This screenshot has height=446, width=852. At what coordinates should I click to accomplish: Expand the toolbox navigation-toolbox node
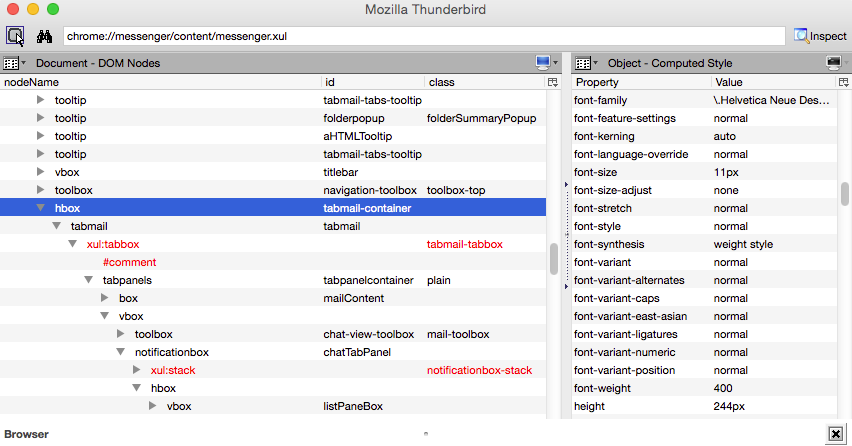pos(40,190)
